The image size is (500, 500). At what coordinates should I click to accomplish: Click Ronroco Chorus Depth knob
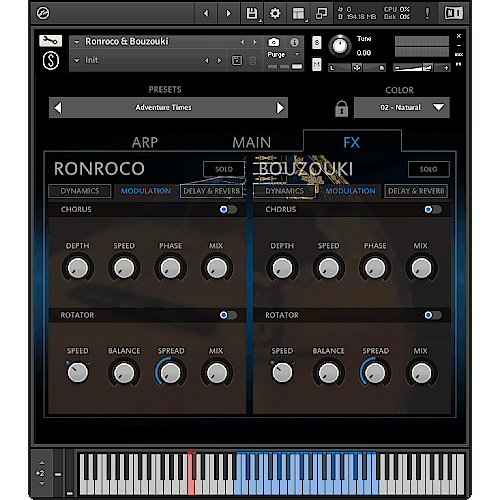[x=78, y=268]
